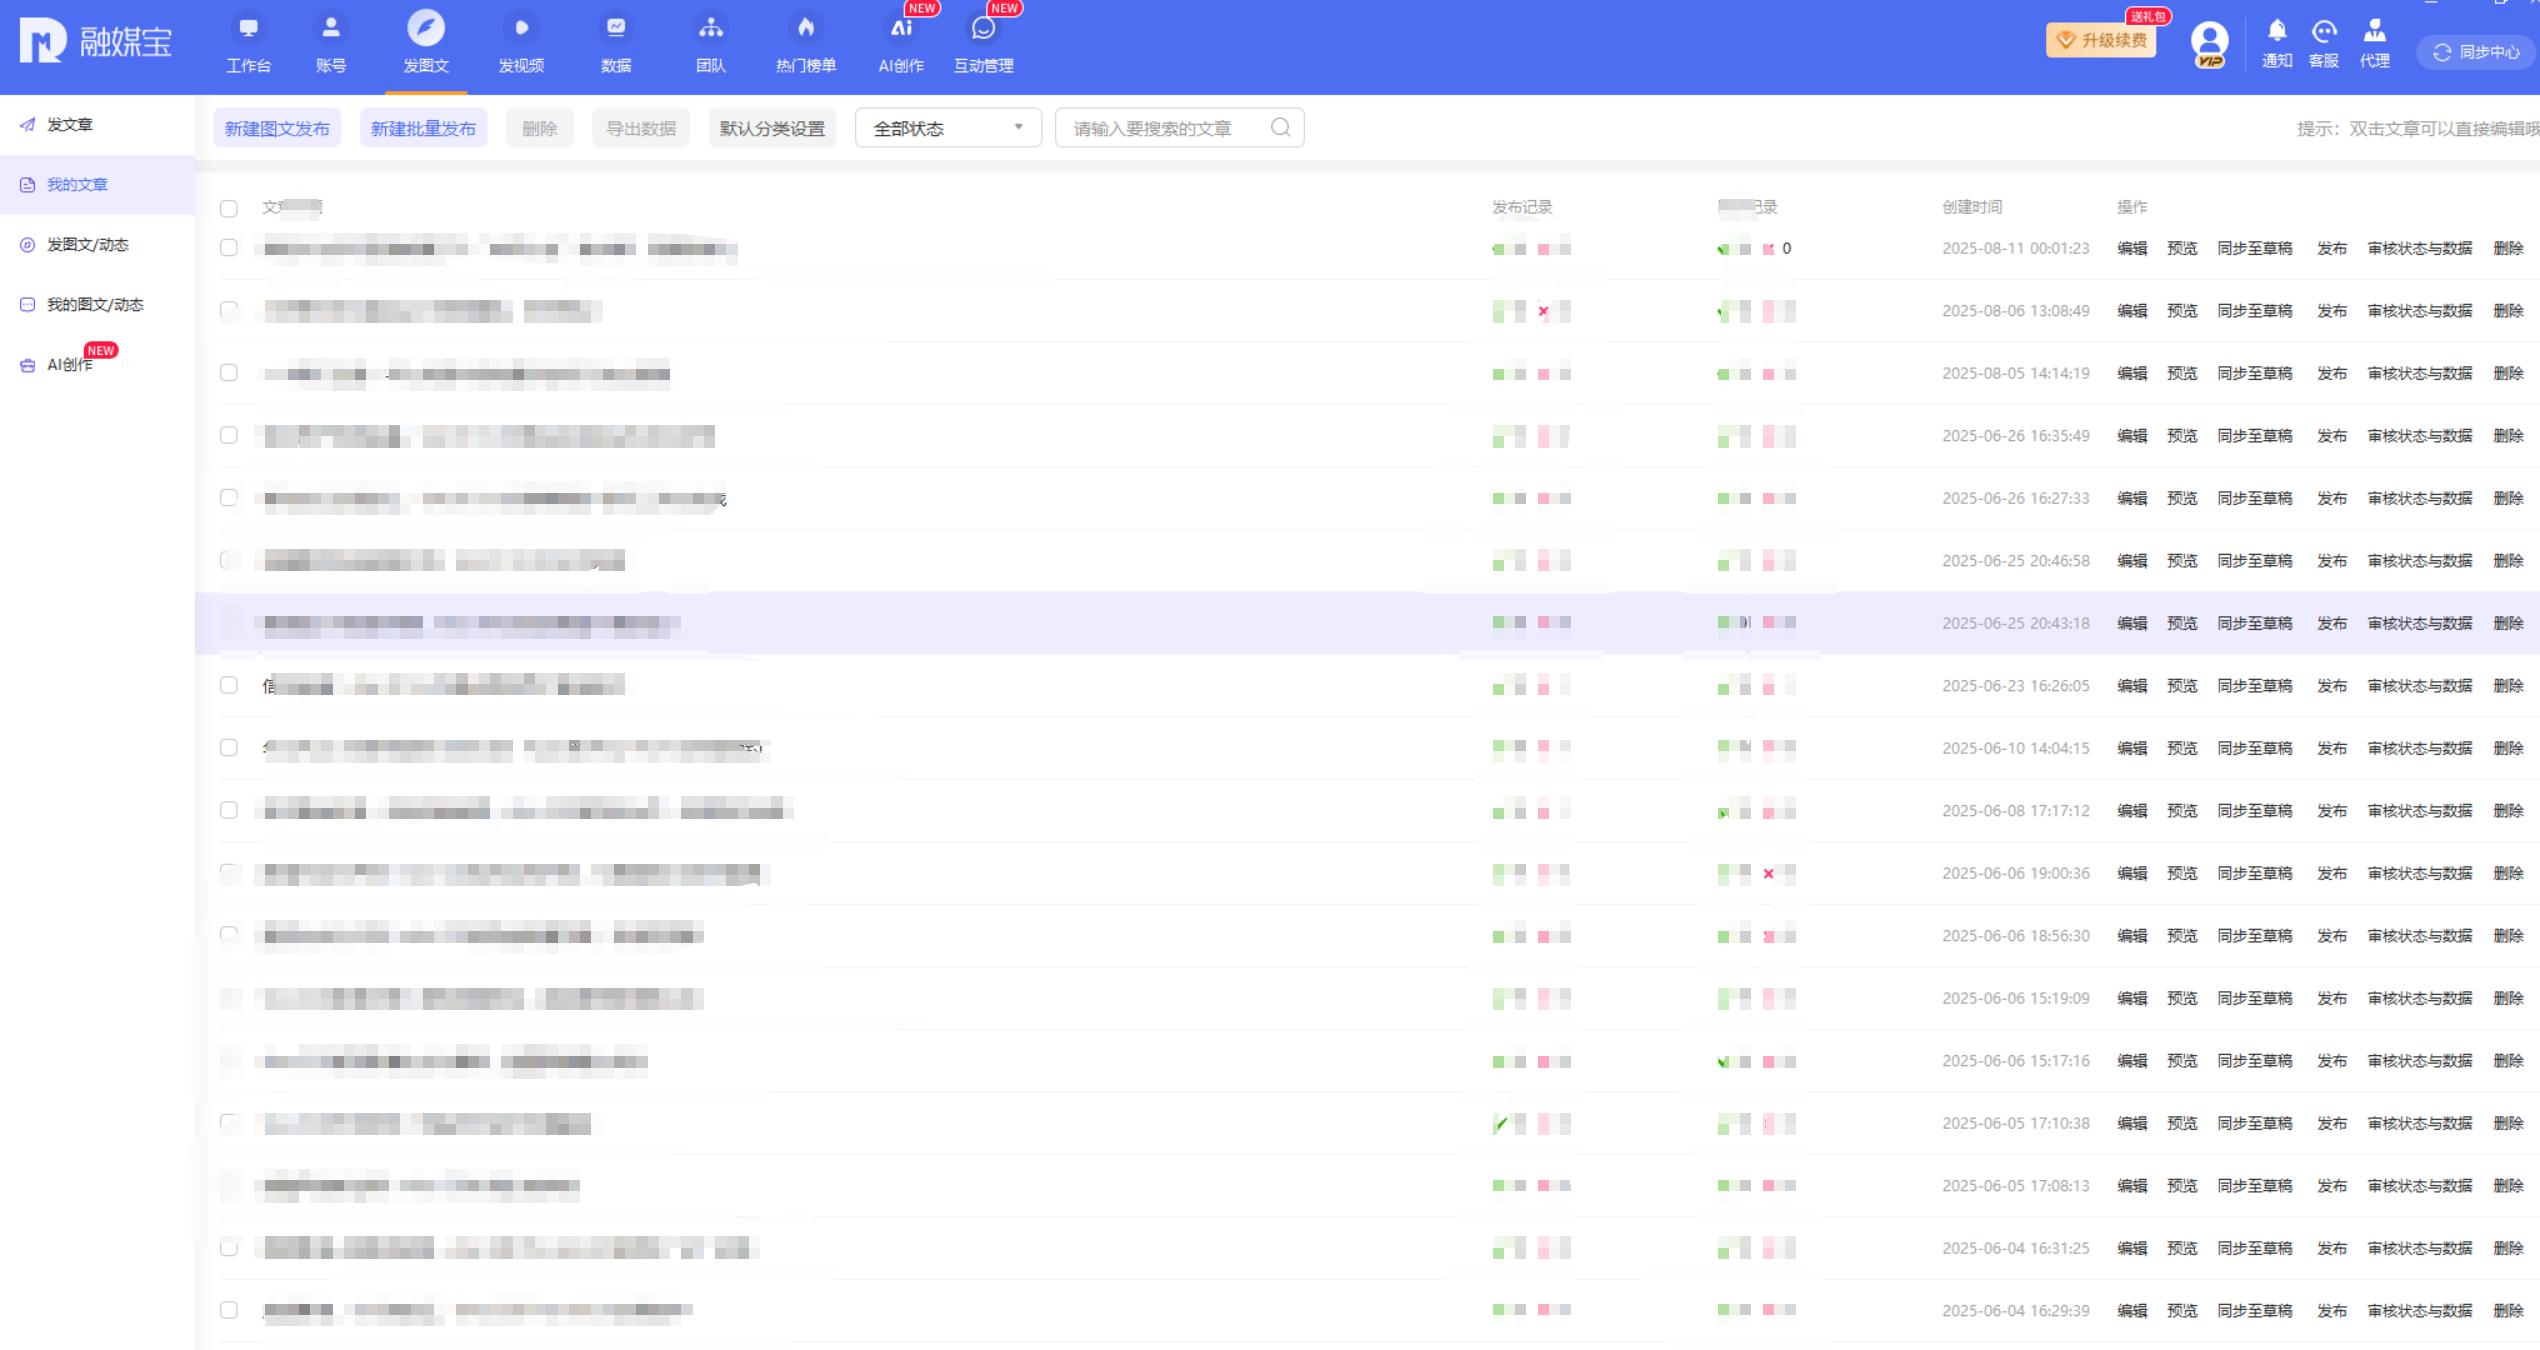Image resolution: width=2540 pixels, height=1350 pixels.
Task: Check the box for the 2025-08-11 00:01:23 article
Action: tap(229, 248)
